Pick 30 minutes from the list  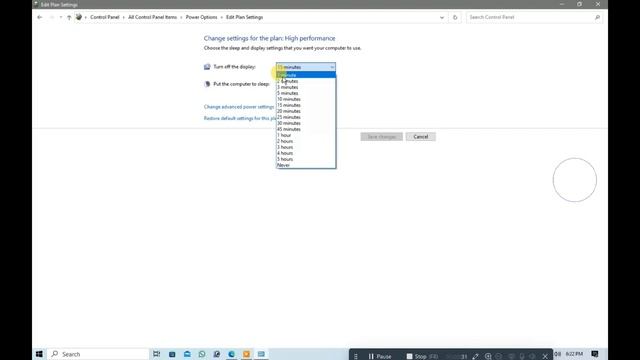[306, 123]
